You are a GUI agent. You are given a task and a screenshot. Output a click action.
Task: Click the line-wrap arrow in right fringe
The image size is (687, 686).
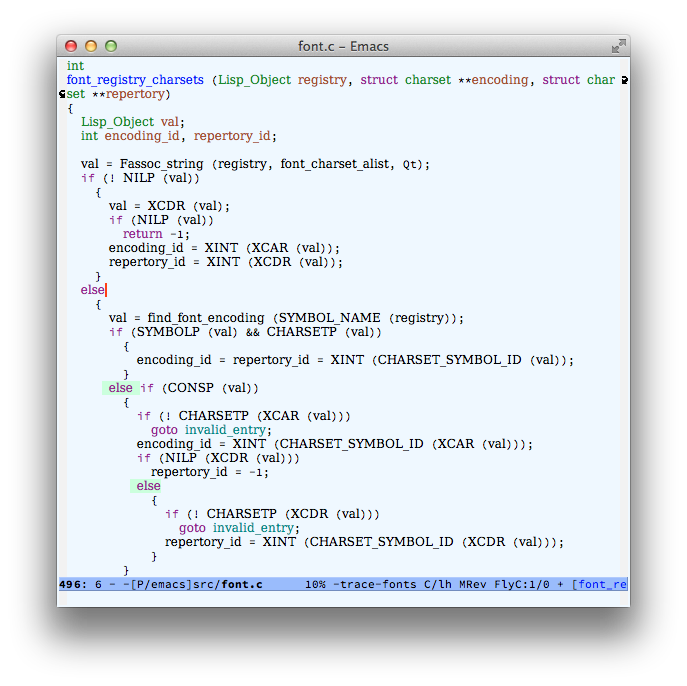tap(624, 80)
